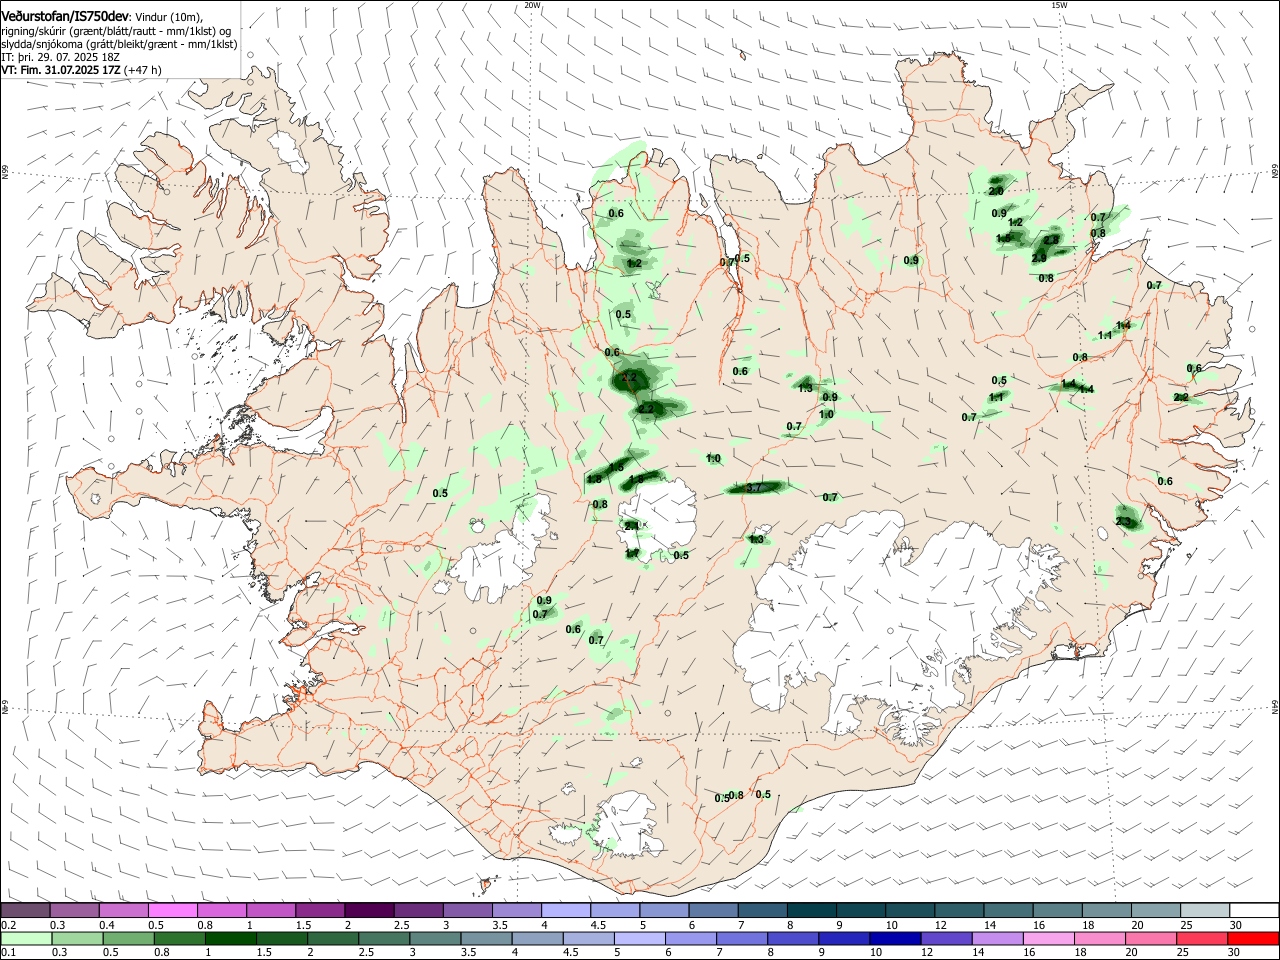Image resolution: width=1280 pixels, height=960 pixels.
Task: Click the 'IT: þri. 29. 07. 2025 18Z' line
Action: click(61, 57)
